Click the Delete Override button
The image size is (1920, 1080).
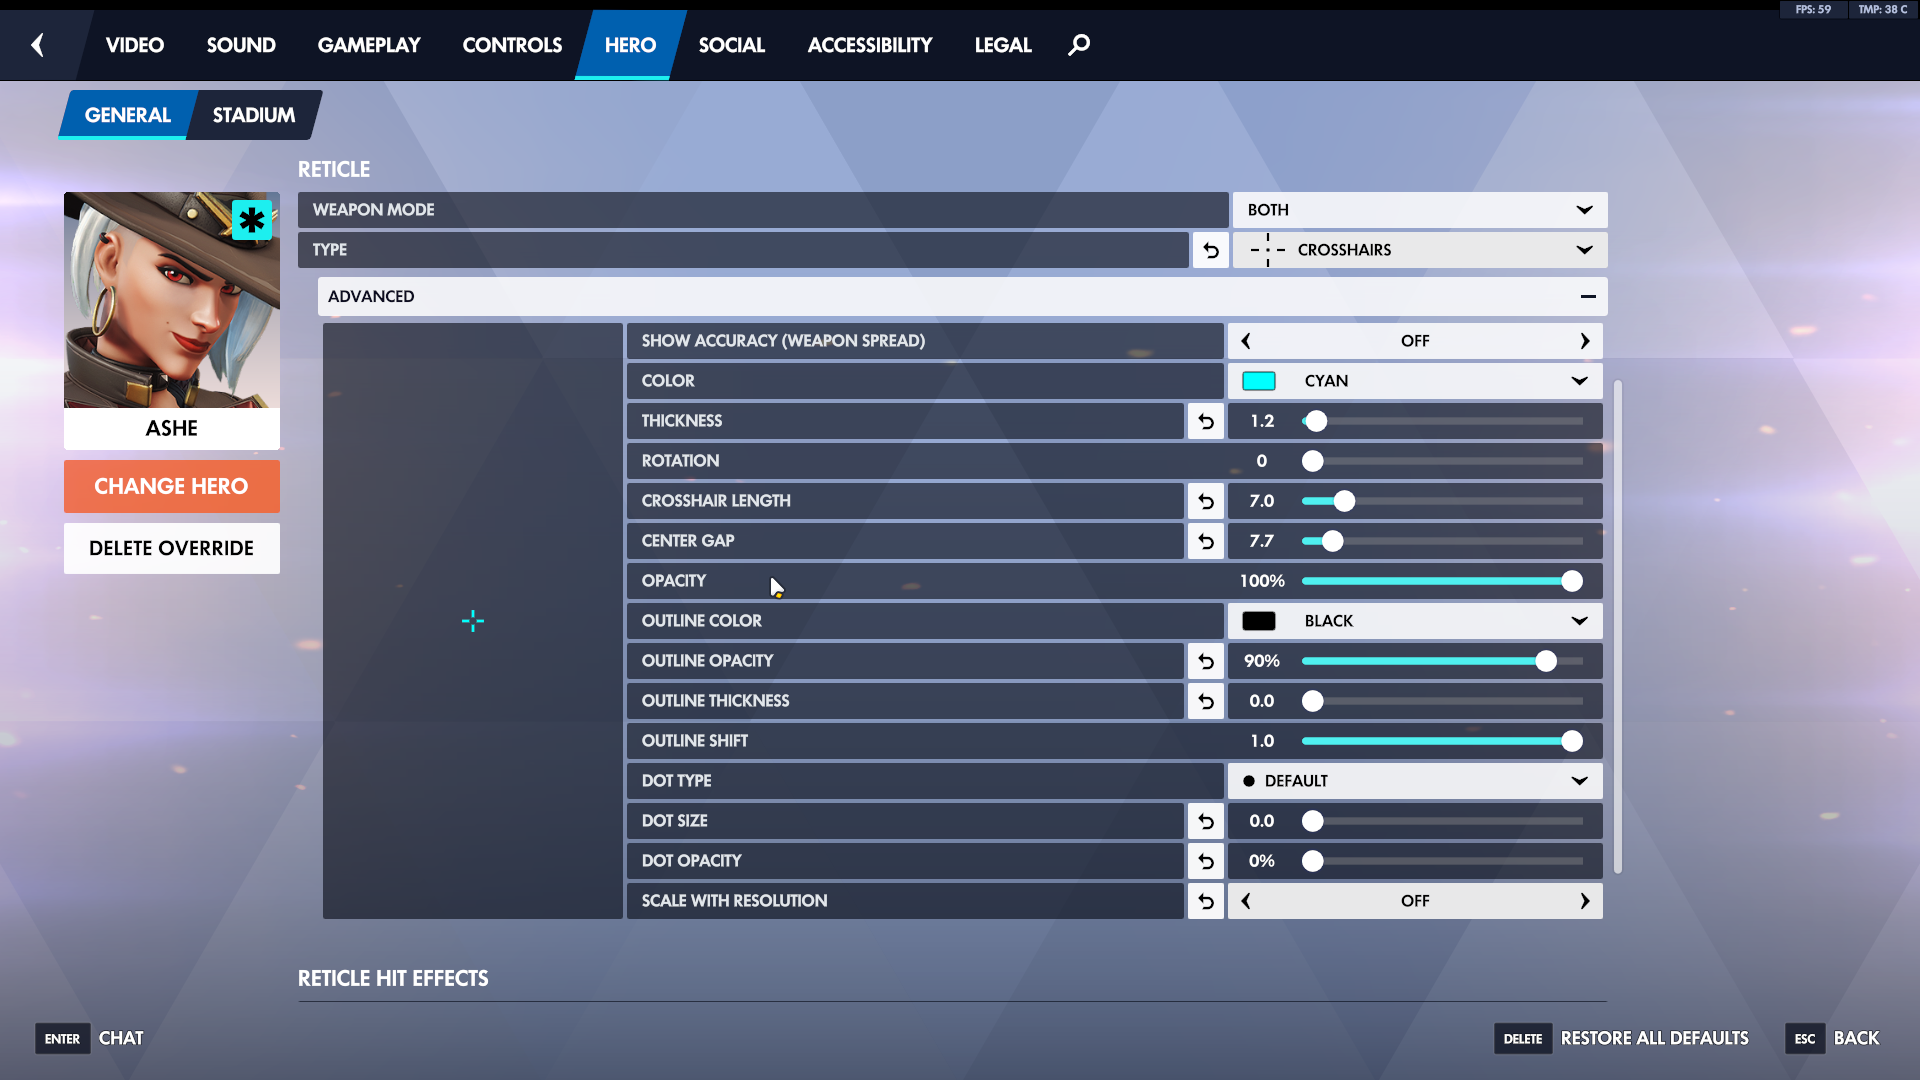point(171,548)
